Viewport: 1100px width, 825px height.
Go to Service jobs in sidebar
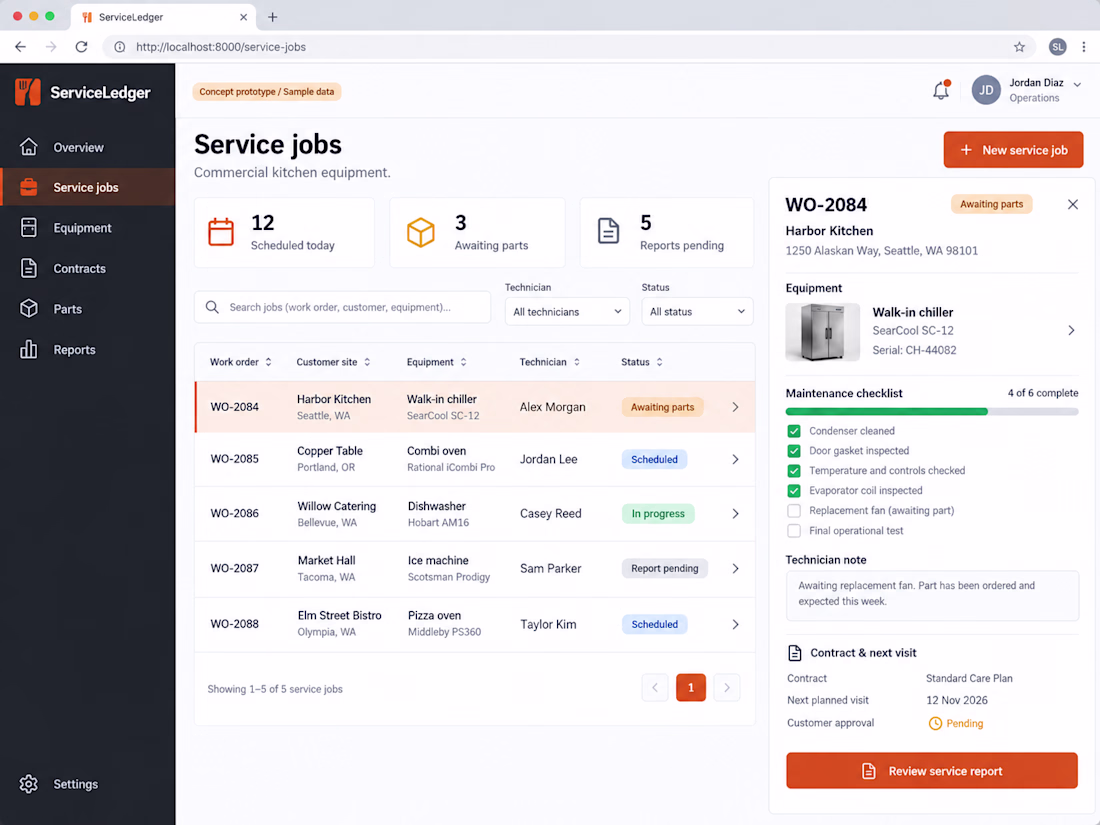pos(88,187)
